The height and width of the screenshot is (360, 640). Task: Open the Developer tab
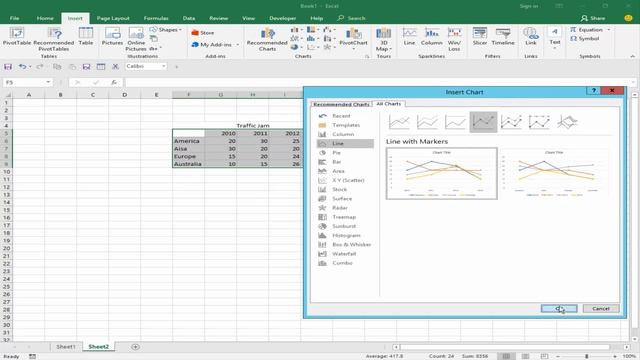pyautogui.click(x=282, y=18)
